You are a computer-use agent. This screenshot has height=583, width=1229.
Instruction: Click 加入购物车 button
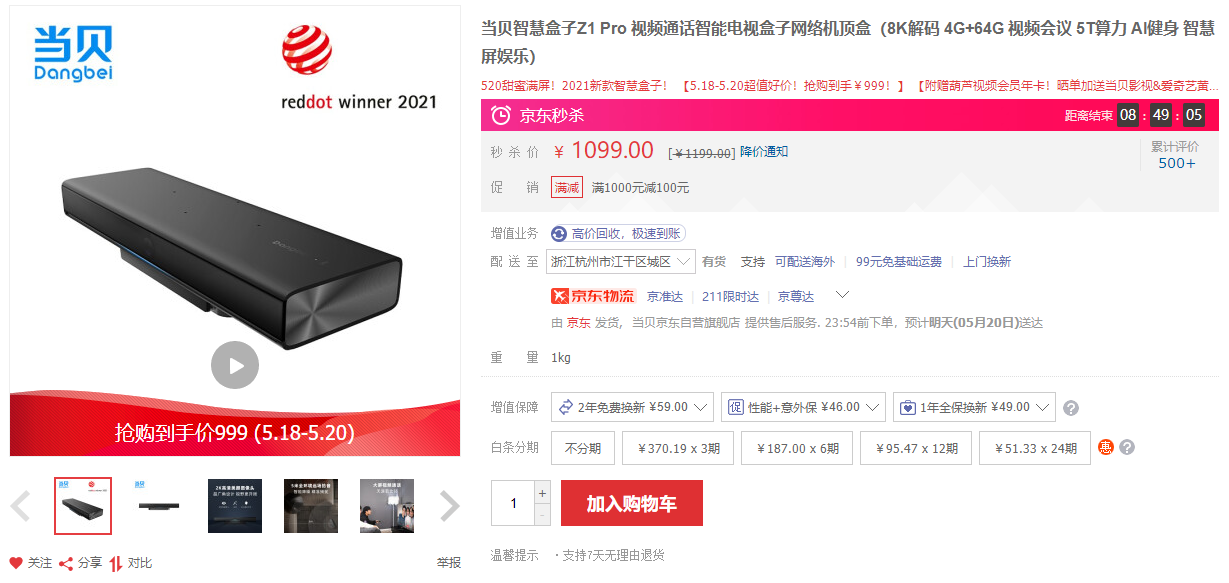coord(632,503)
